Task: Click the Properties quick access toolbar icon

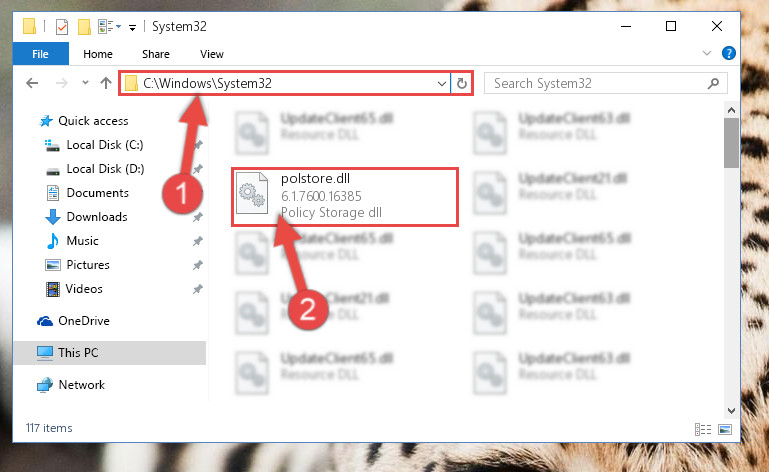Action: click(x=62, y=26)
